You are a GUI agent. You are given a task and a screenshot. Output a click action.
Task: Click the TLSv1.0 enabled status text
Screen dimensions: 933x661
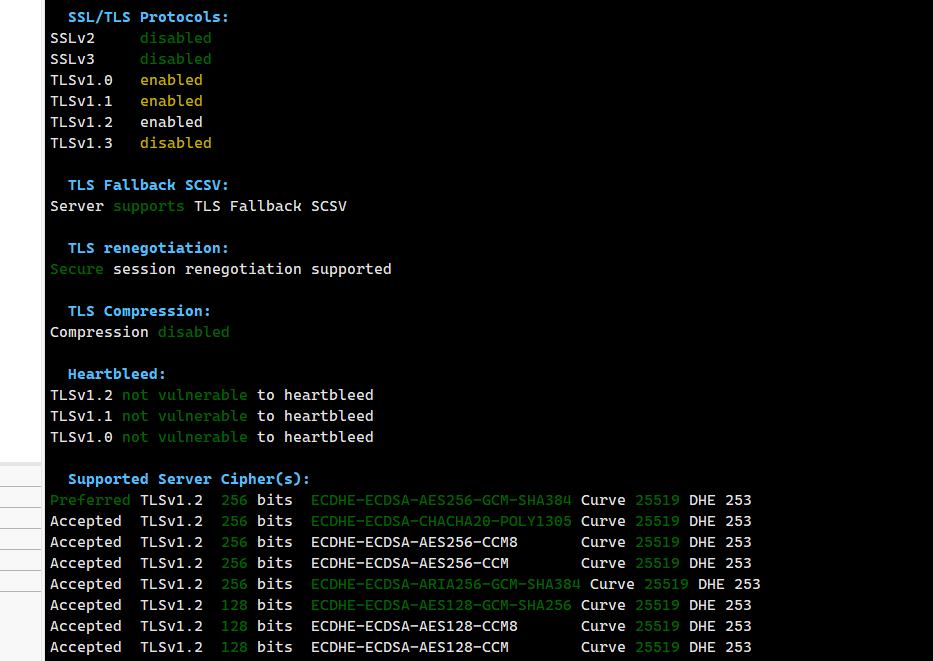coord(171,80)
